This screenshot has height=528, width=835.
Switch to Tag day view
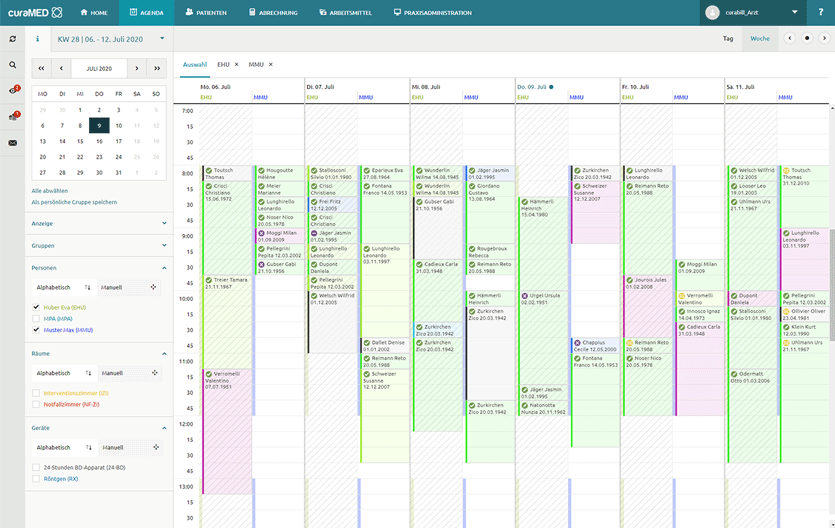(x=728, y=39)
